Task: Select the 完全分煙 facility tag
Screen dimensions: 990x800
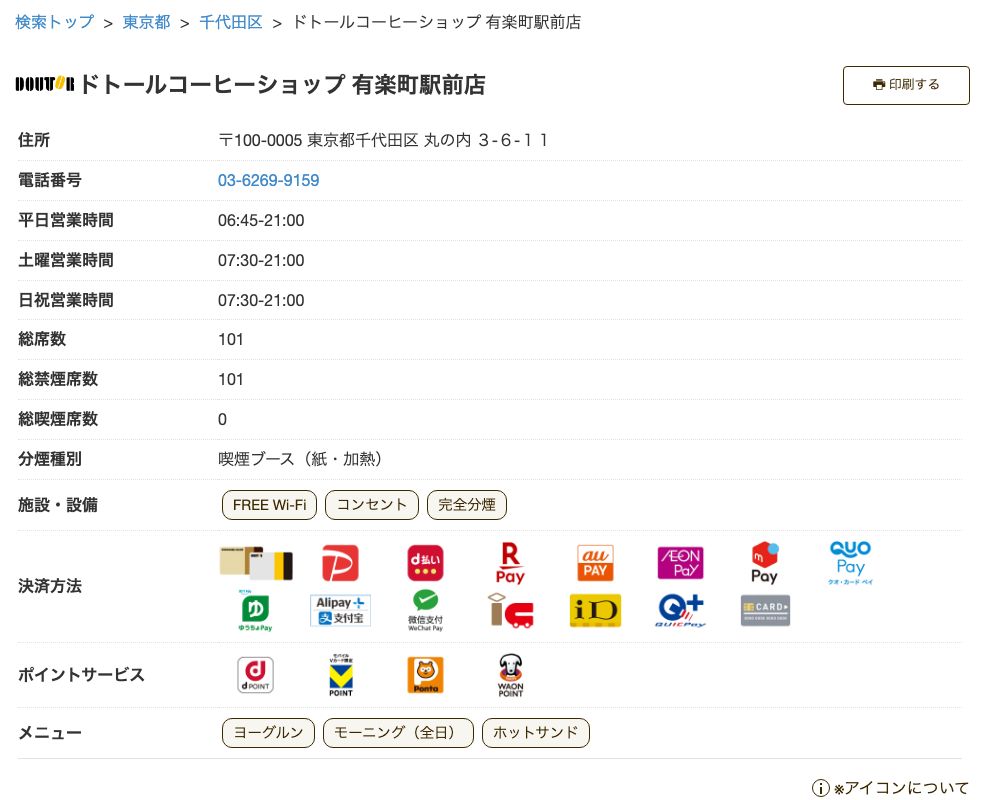Action: pos(467,505)
